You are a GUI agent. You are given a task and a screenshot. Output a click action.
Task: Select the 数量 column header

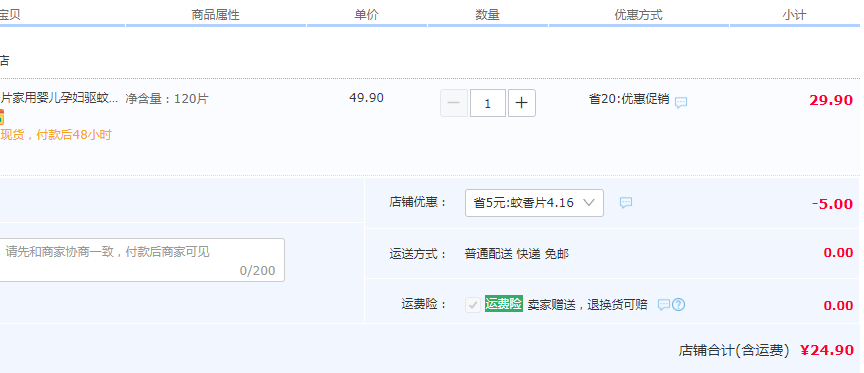[488, 15]
